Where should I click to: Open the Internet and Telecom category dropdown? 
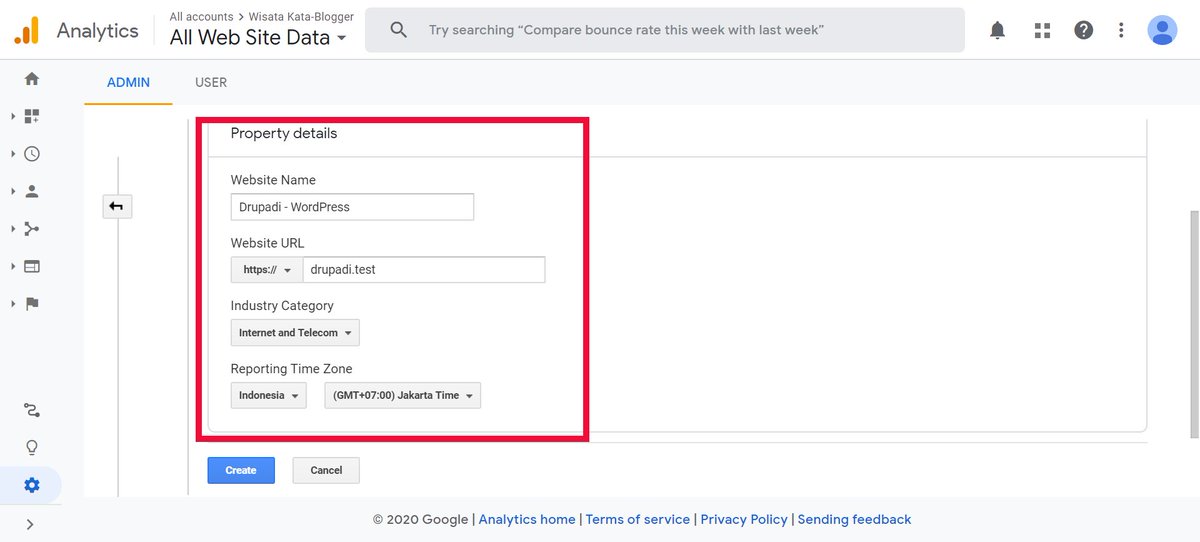point(295,333)
